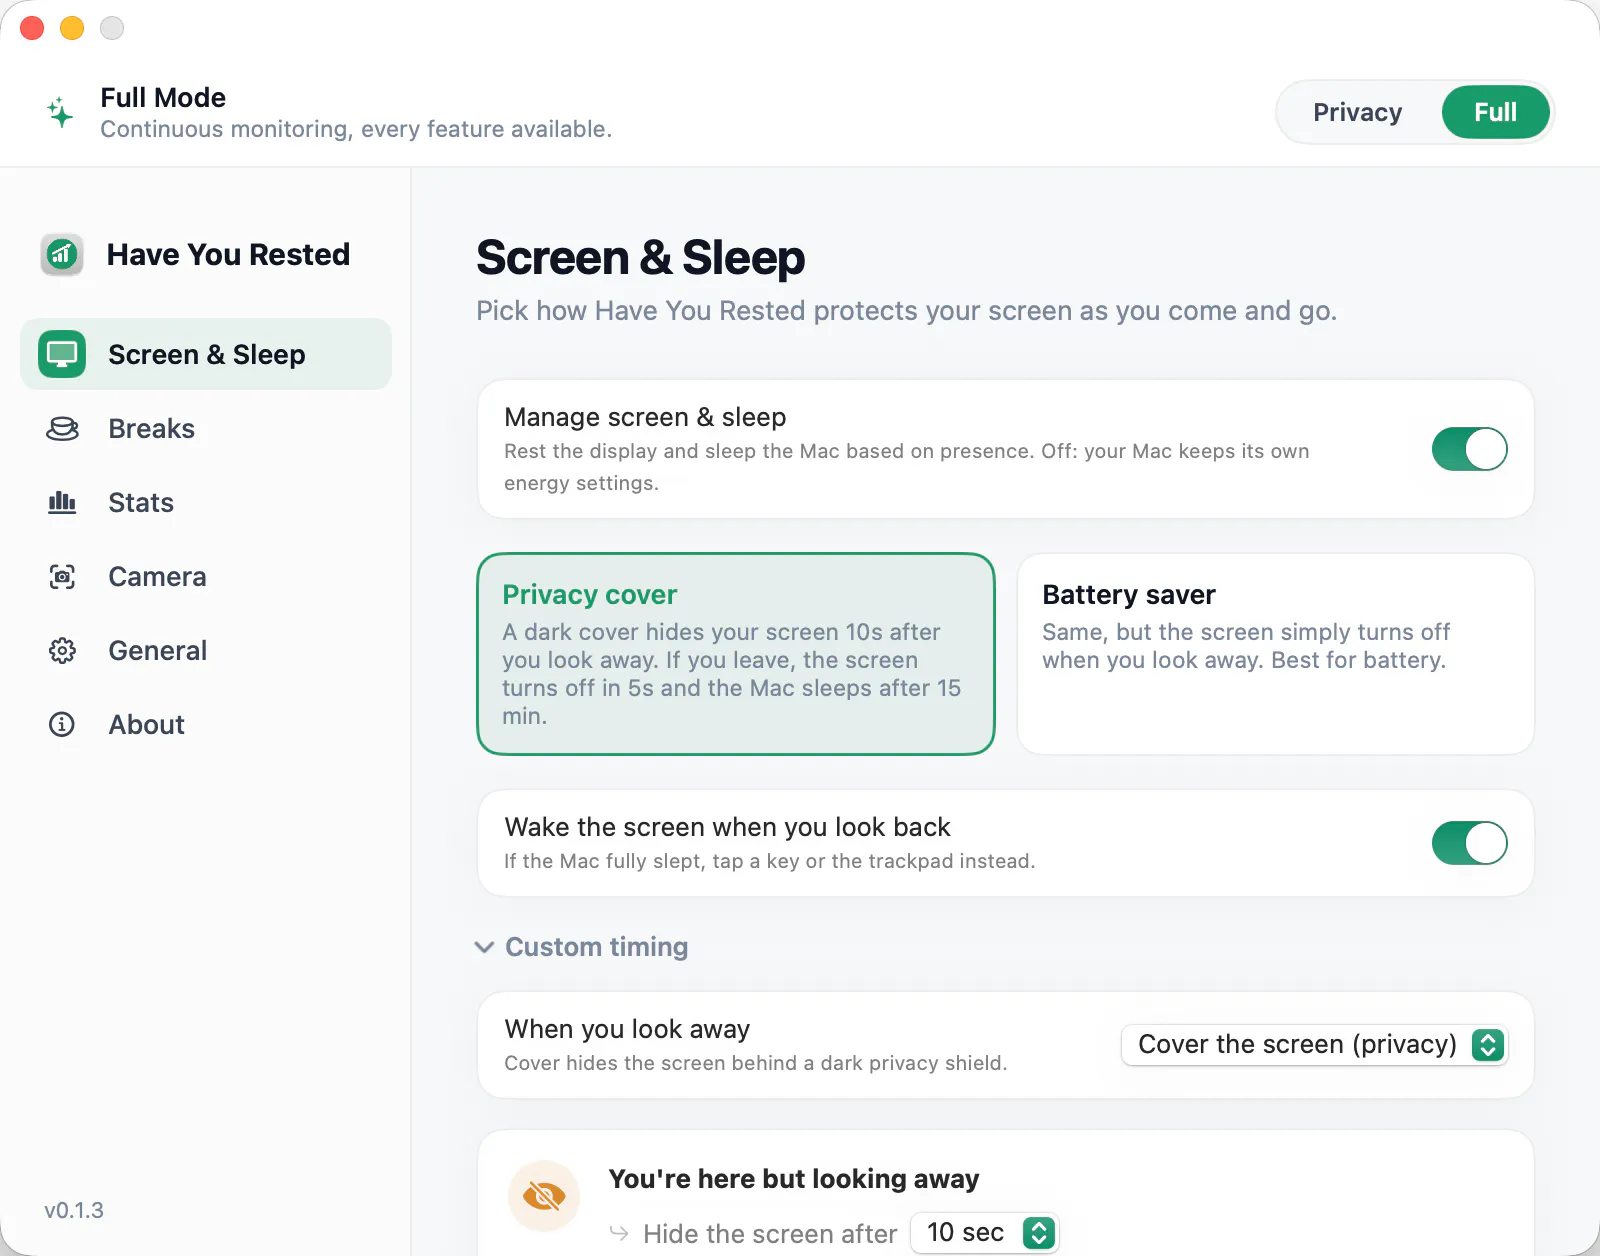Click the orange crossed-eye looking away icon

[544, 1196]
